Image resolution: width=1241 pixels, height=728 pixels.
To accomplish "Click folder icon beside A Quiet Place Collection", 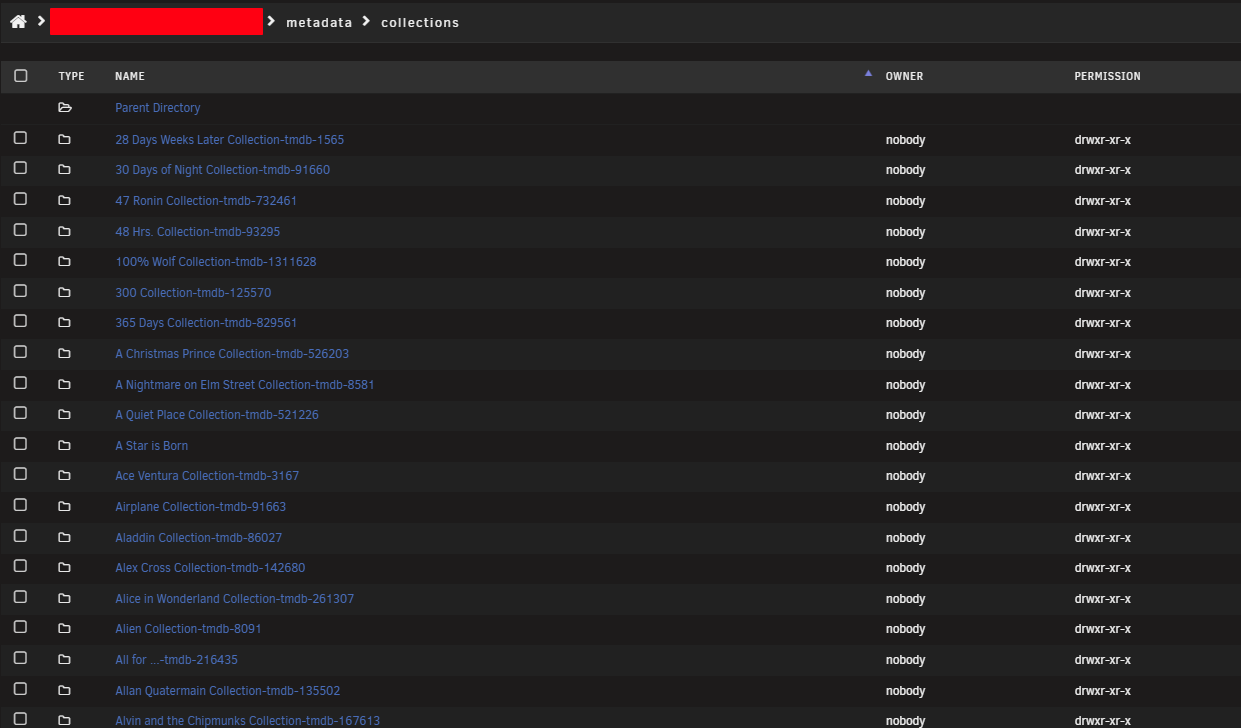I will 65,414.
